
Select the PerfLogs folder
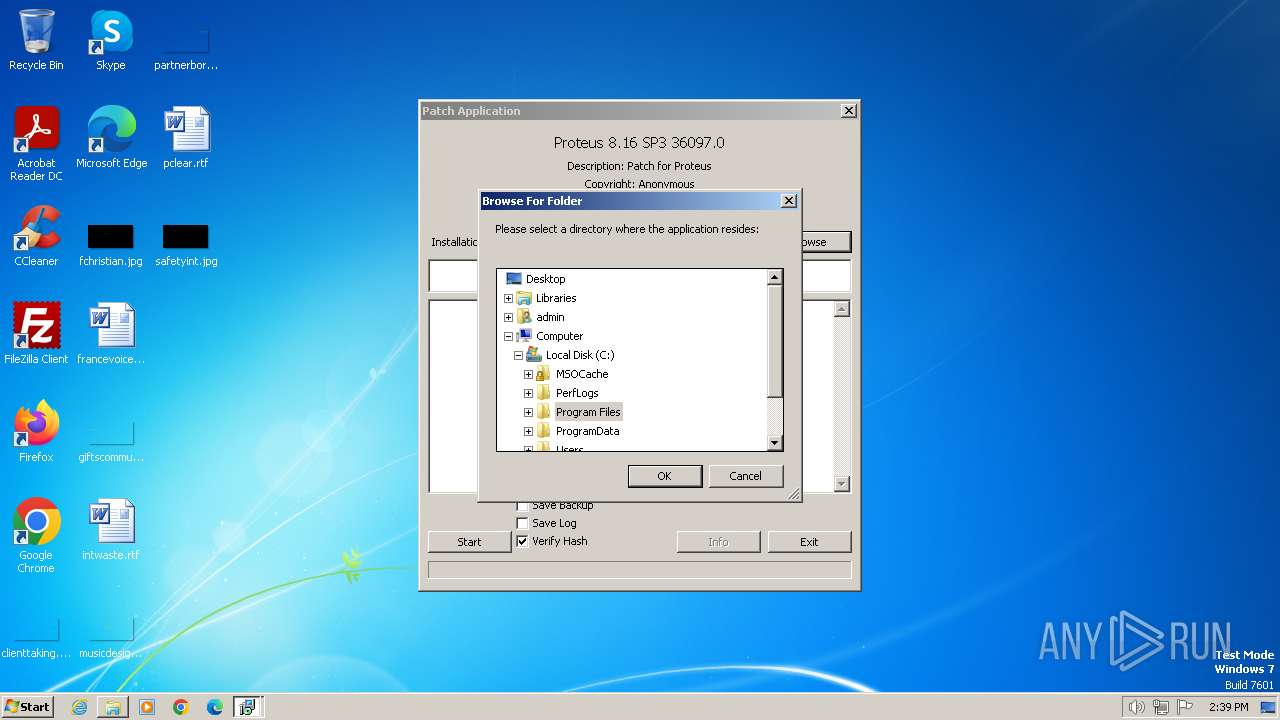[x=577, y=393]
